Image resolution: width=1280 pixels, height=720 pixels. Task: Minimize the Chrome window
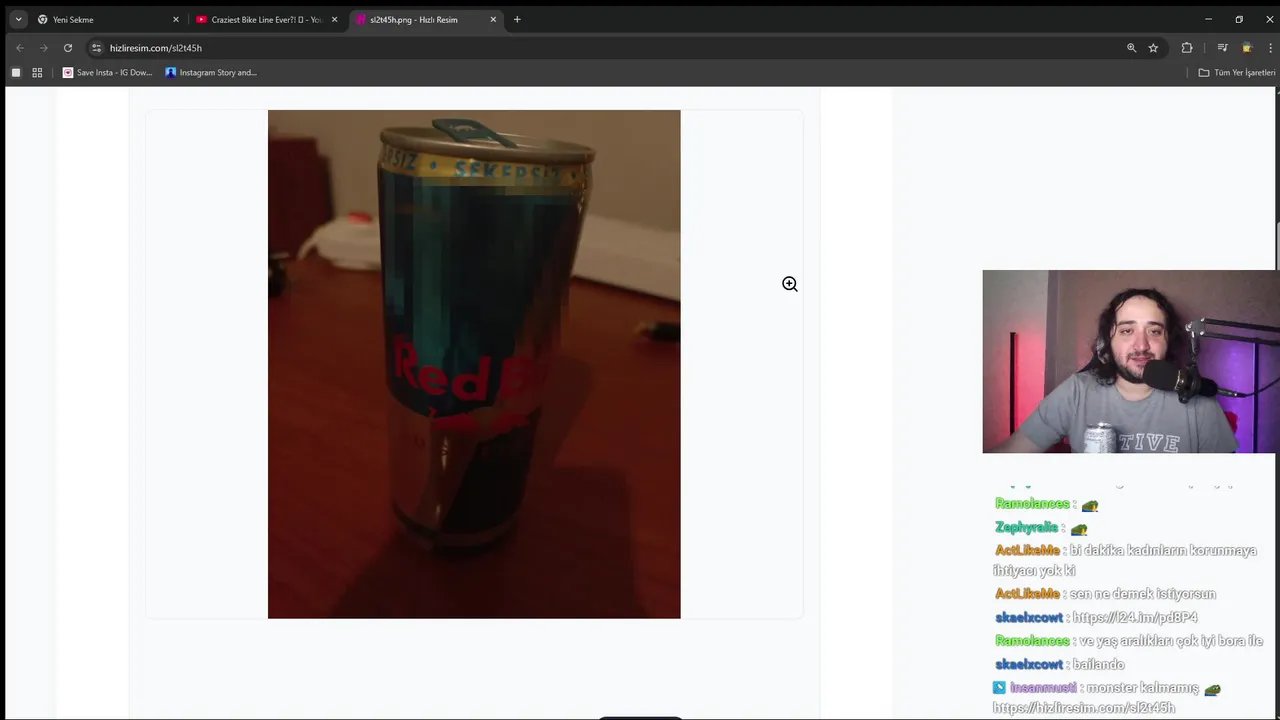coord(1208,19)
